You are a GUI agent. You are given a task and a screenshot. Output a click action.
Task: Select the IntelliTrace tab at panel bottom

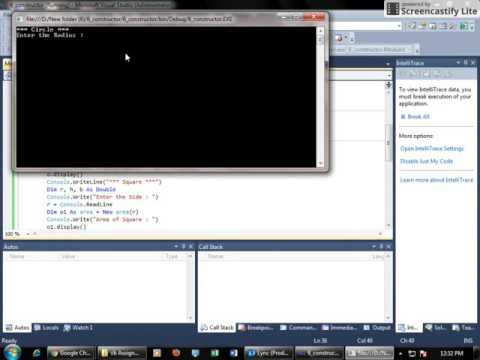click(x=408, y=328)
